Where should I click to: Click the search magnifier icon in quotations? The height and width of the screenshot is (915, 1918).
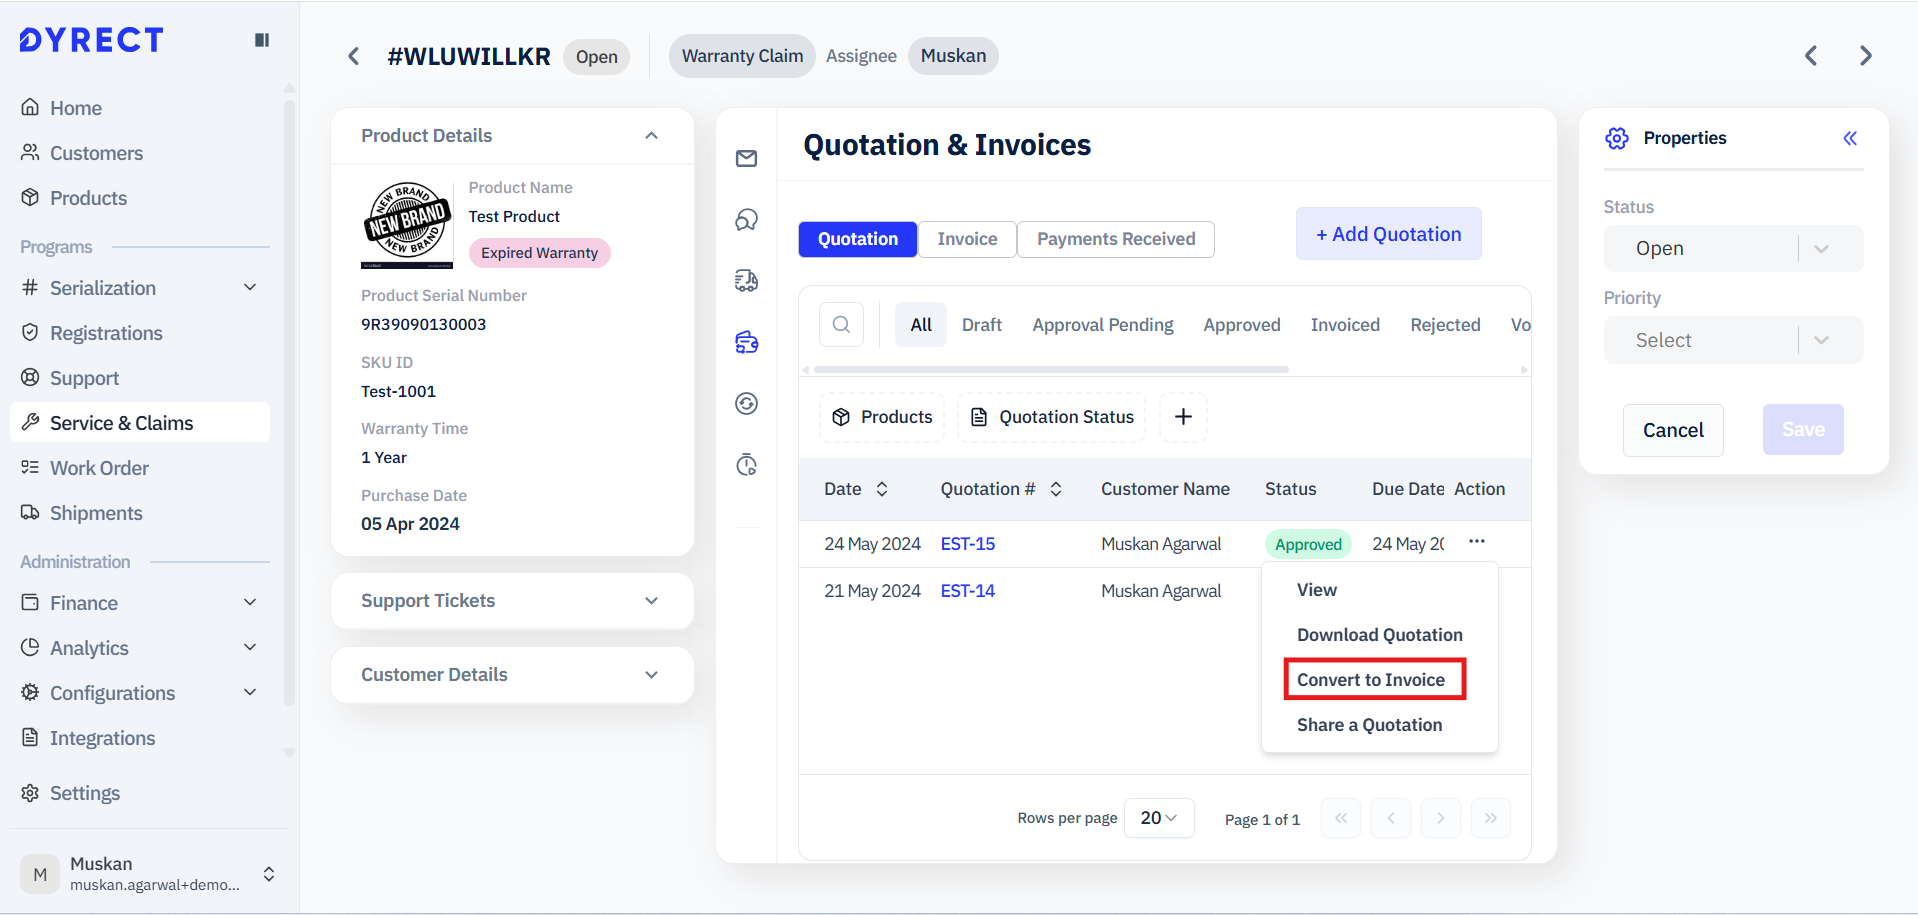tap(841, 325)
